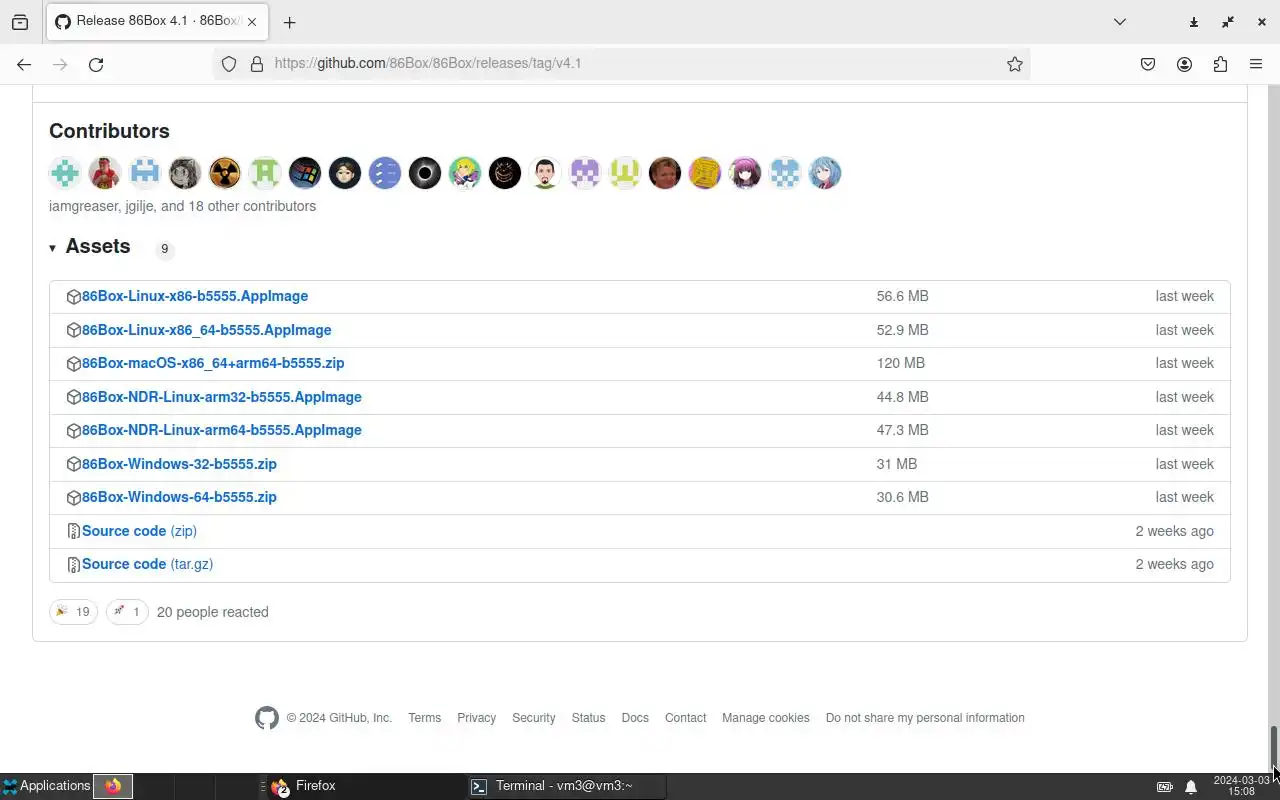This screenshot has width=1280, height=800.
Task: Click the assets count badge 9
Action: coord(165,249)
